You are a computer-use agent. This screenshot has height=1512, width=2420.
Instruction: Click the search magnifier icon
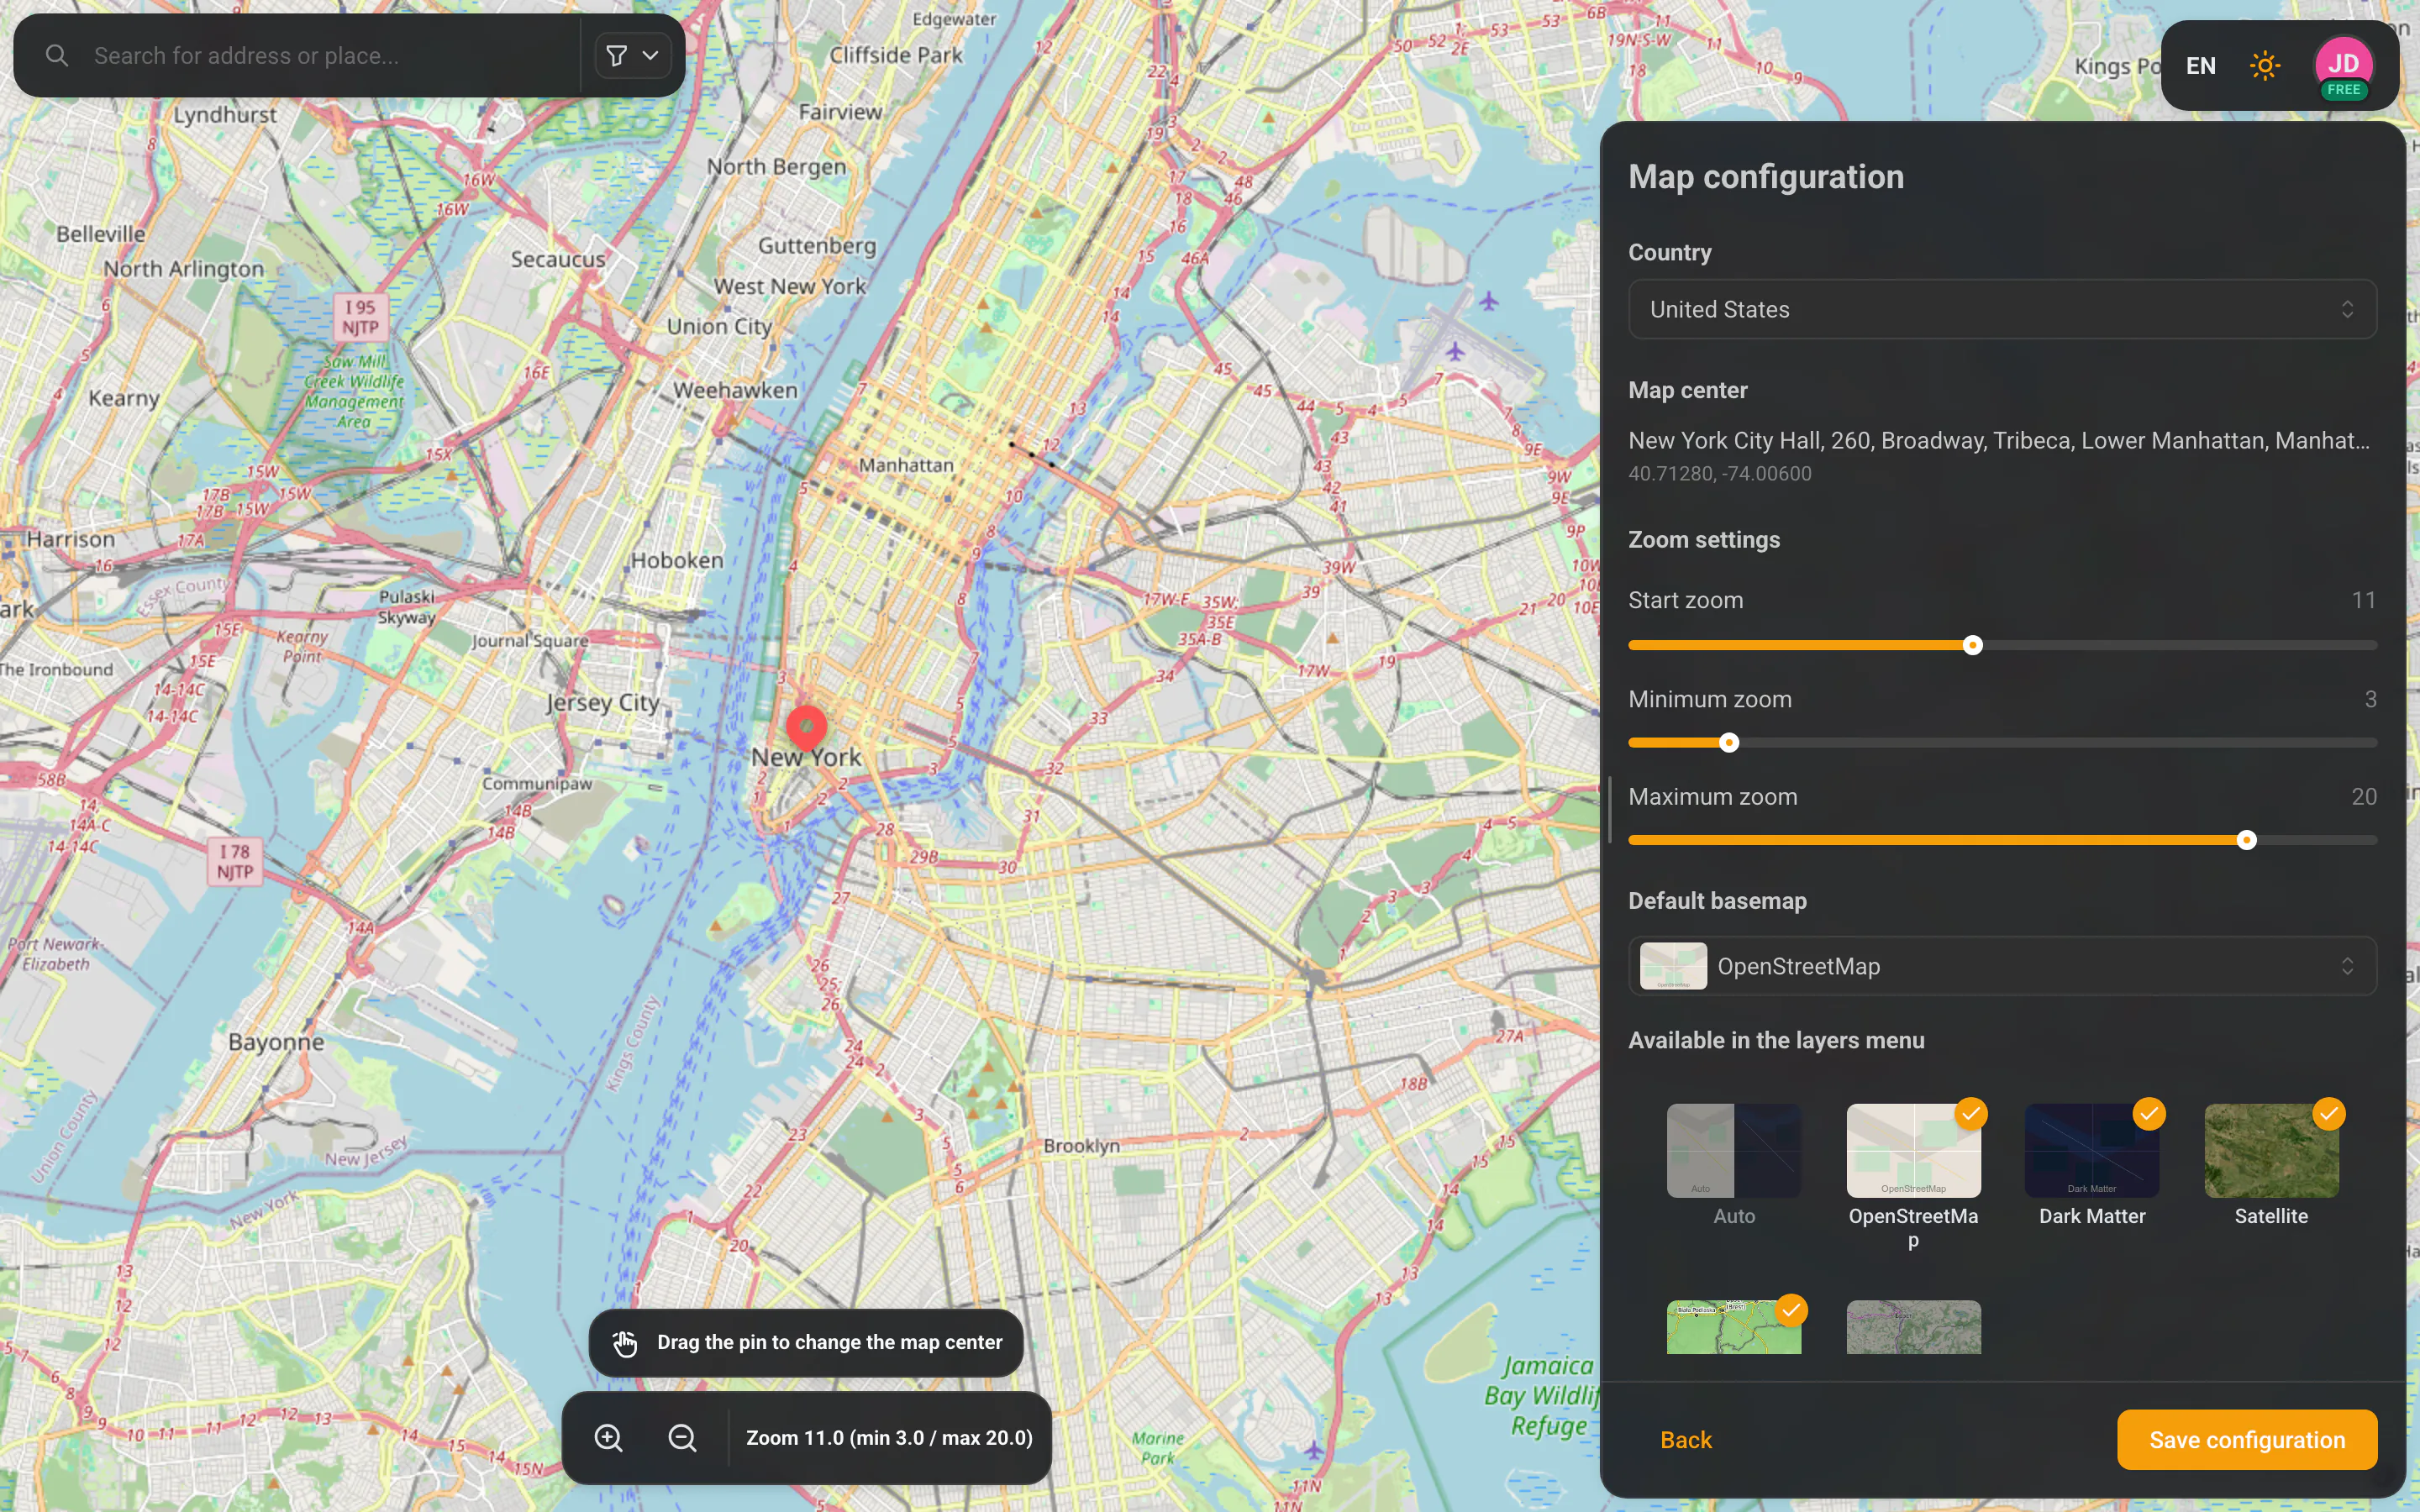click(x=57, y=56)
